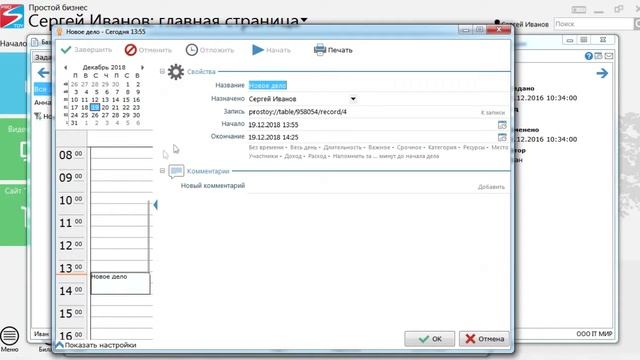Toggle the 'Без времени' option
Viewport: 640px width, 360px height.
[x=266, y=147]
